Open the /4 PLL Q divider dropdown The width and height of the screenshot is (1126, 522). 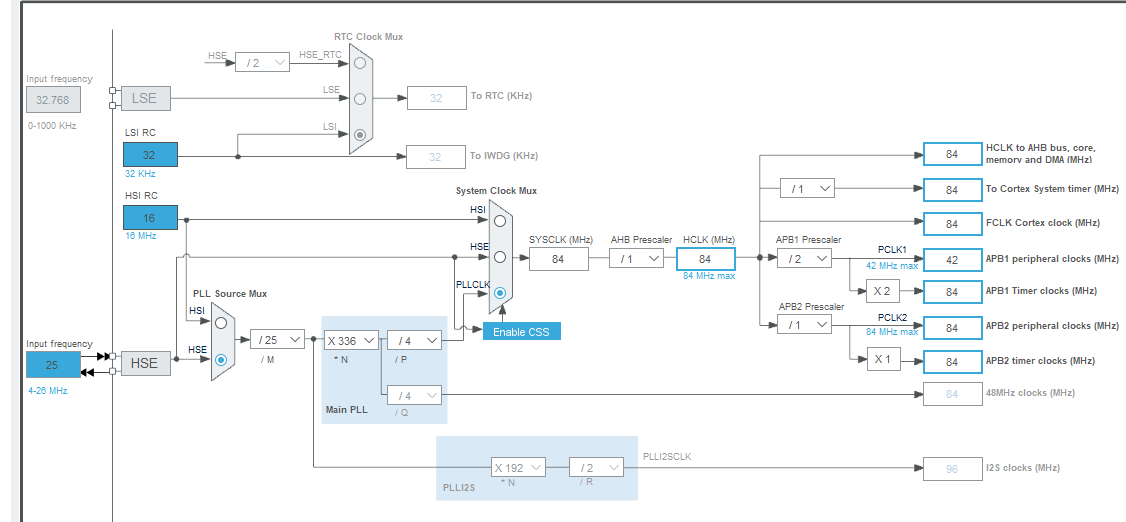(414, 395)
